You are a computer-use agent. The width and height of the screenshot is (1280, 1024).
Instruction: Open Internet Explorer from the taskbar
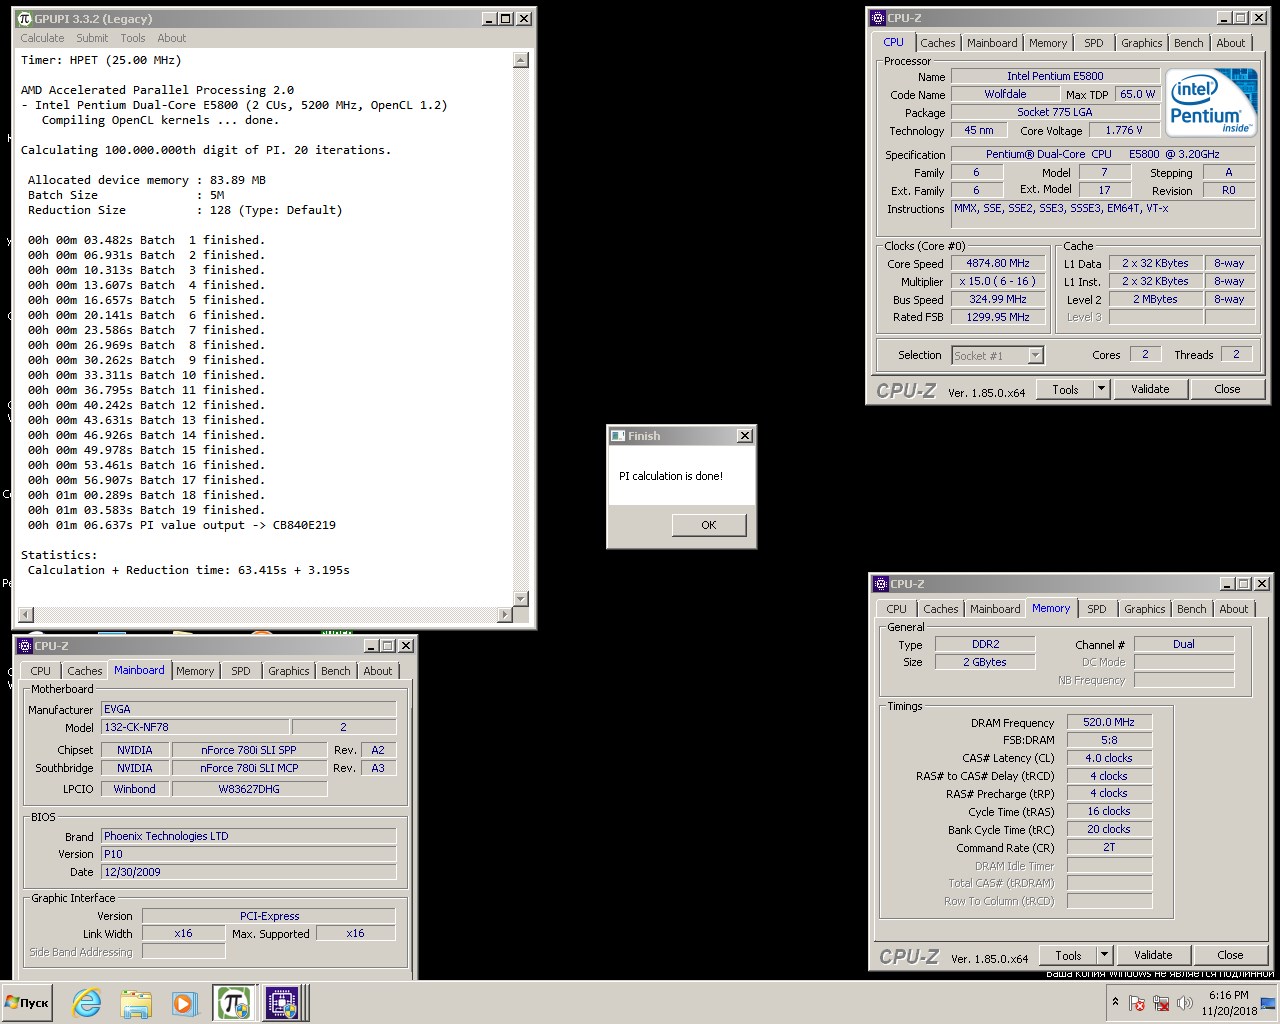coord(87,1002)
